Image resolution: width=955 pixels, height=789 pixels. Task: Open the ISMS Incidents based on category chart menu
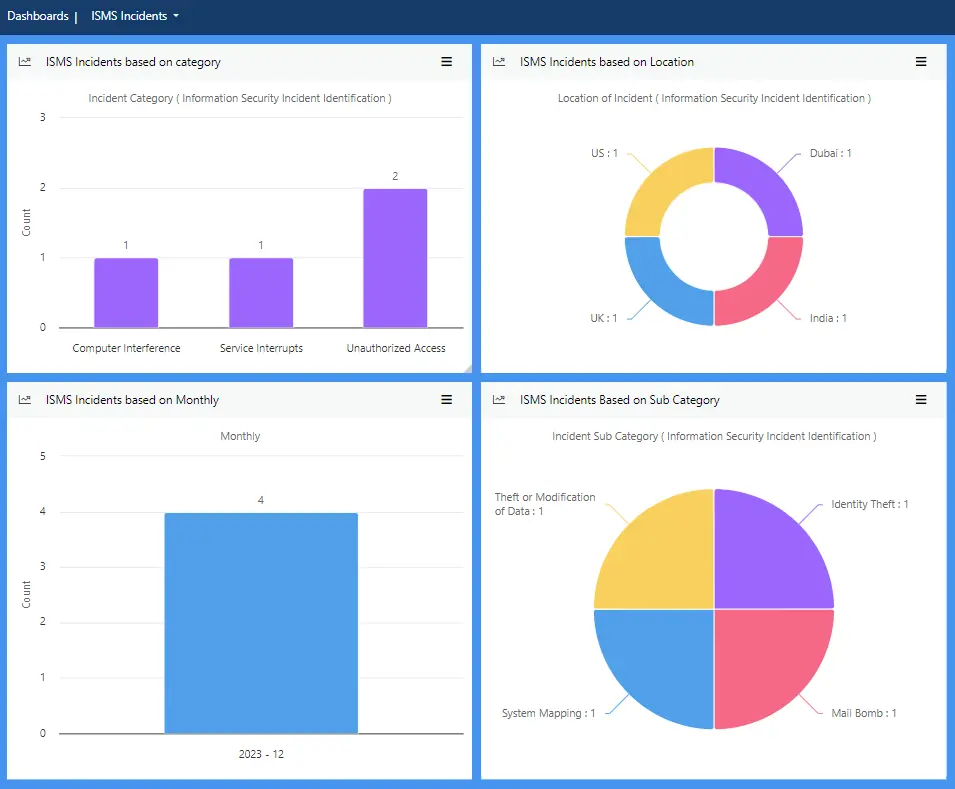(x=446, y=61)
